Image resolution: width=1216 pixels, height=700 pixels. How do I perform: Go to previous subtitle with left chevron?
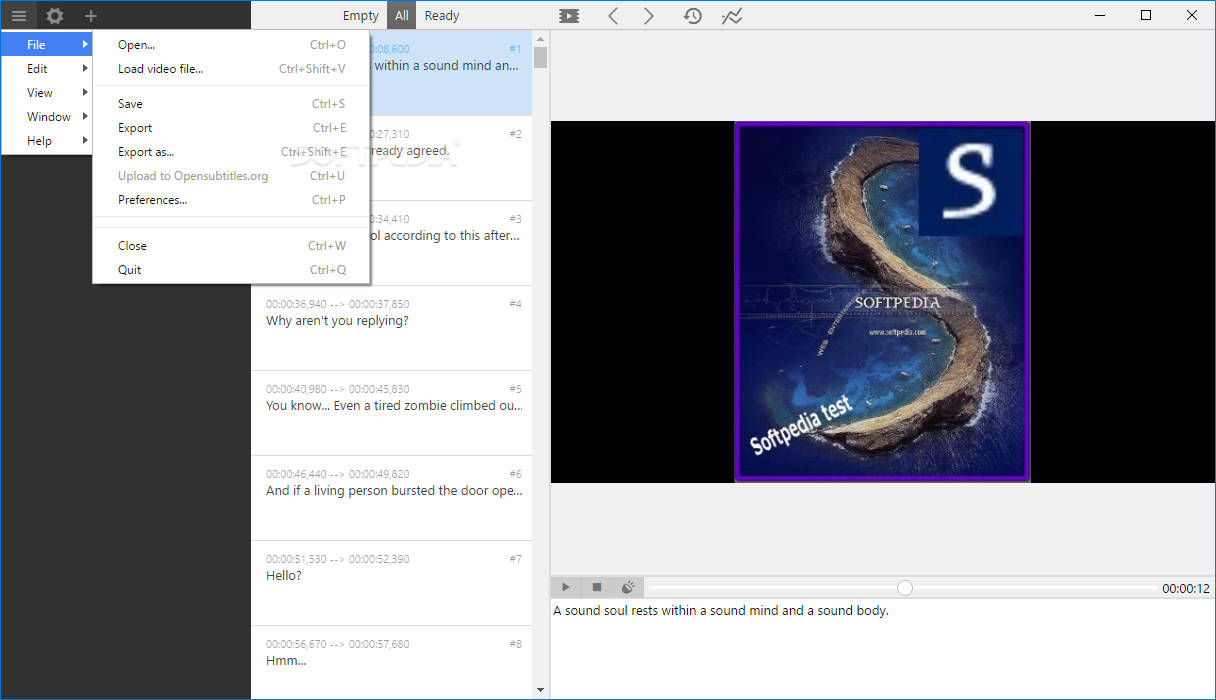click(613, 16)
